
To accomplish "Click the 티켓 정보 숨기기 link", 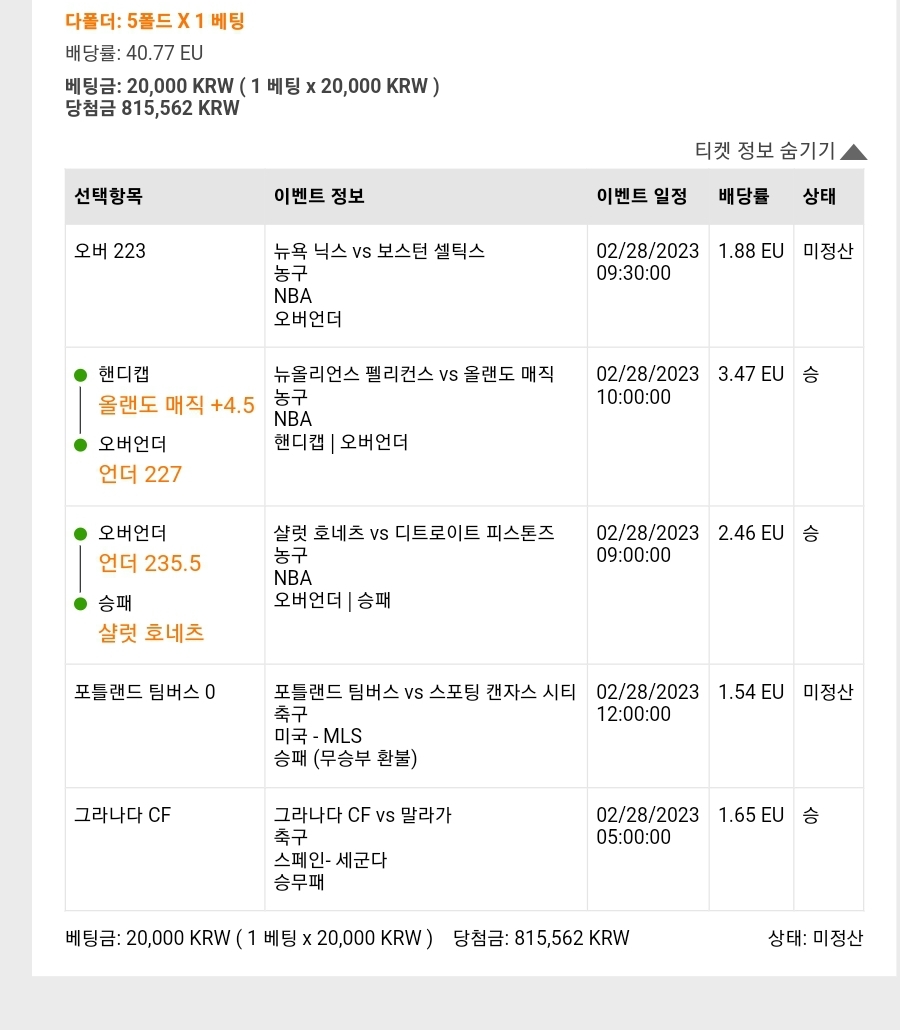I will coord(765,150).
